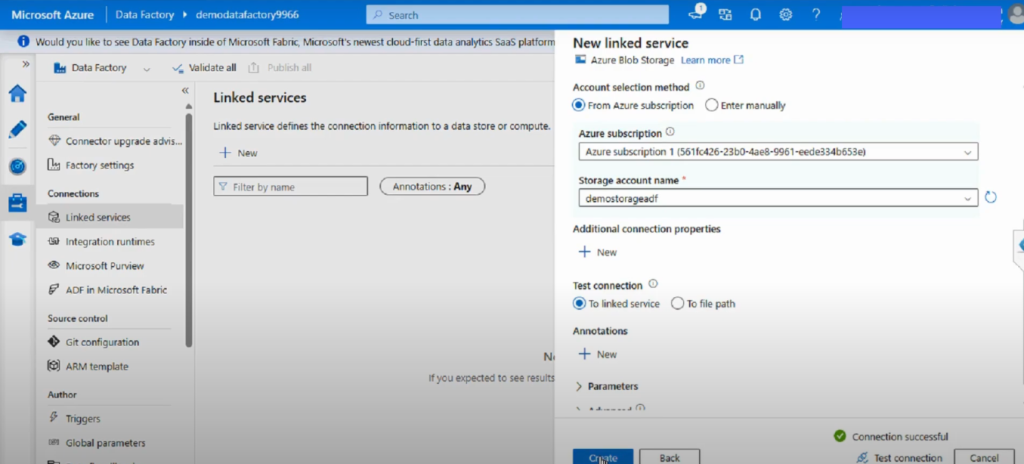The height and width of the screenshot is (464, 1024).
Task: Open Integration runtimes
Action: [x=101, y=242]
